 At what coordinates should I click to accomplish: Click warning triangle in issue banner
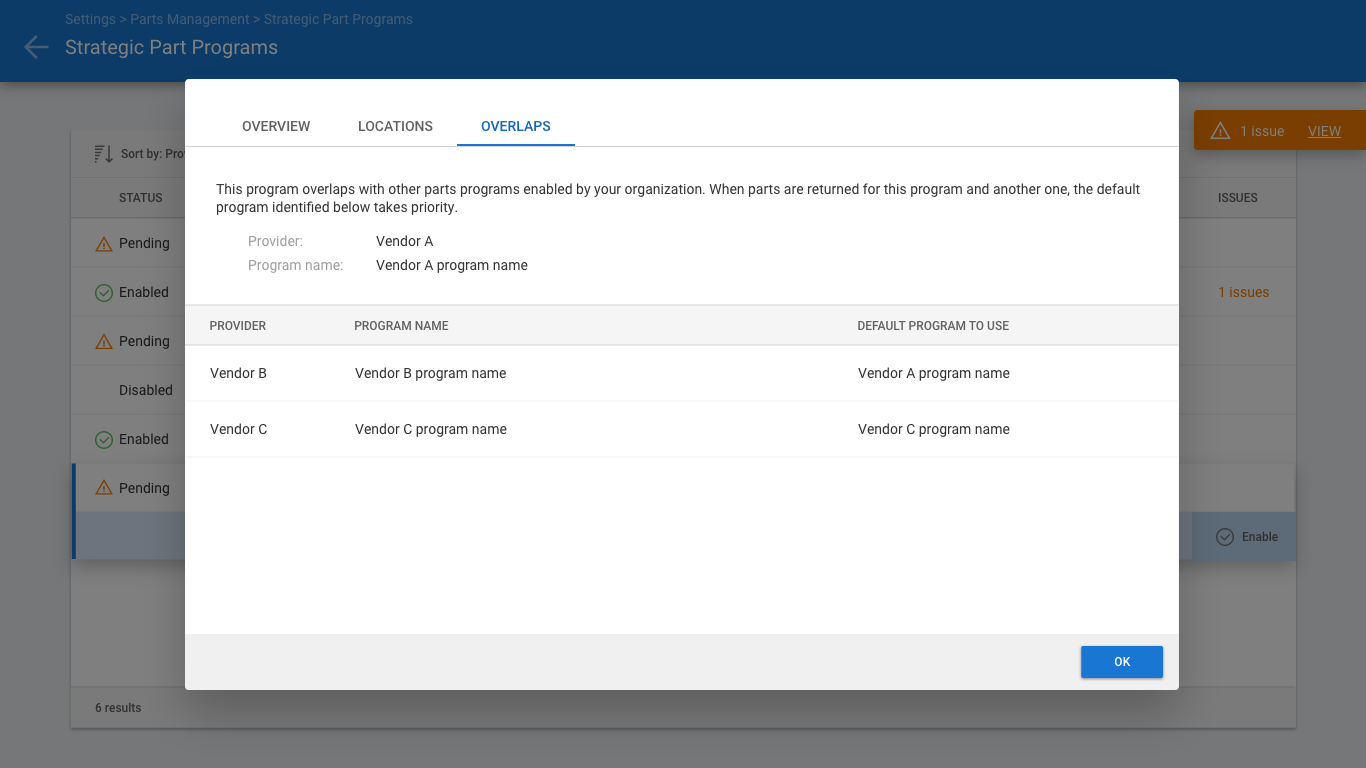pos(1220,131)
